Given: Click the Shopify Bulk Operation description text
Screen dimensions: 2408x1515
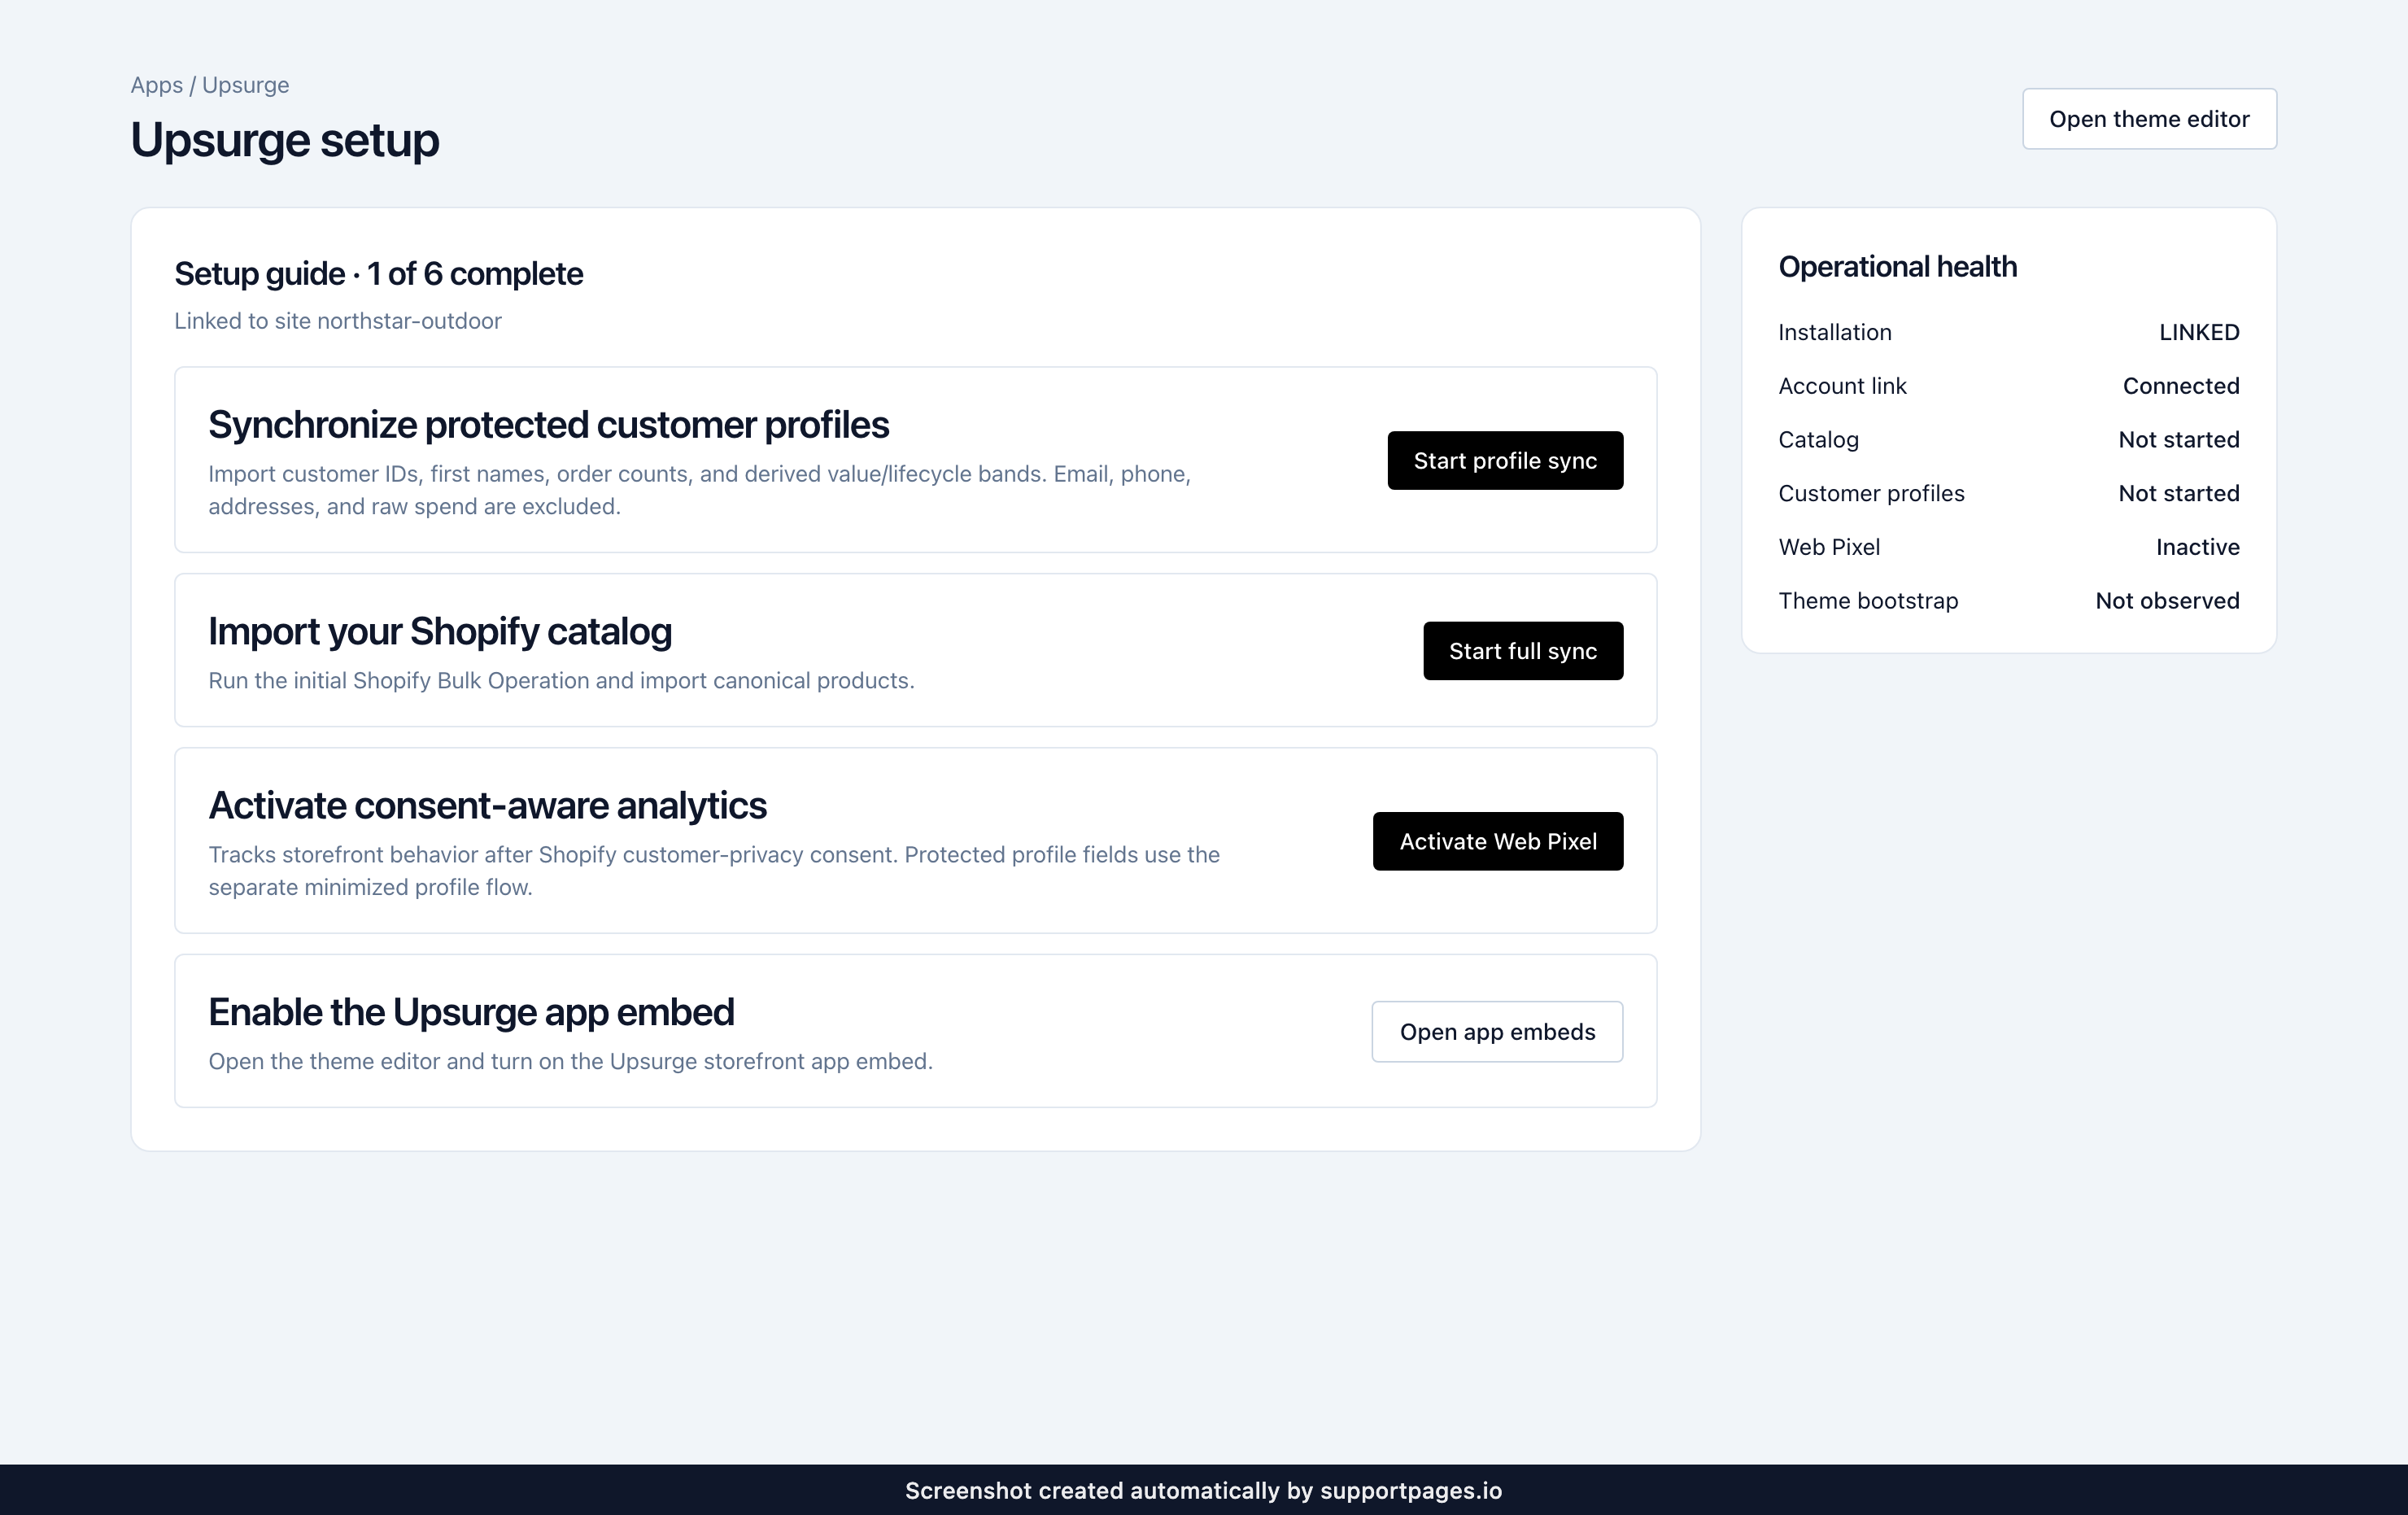Looking at the screenshot, I should coord(562,681).
